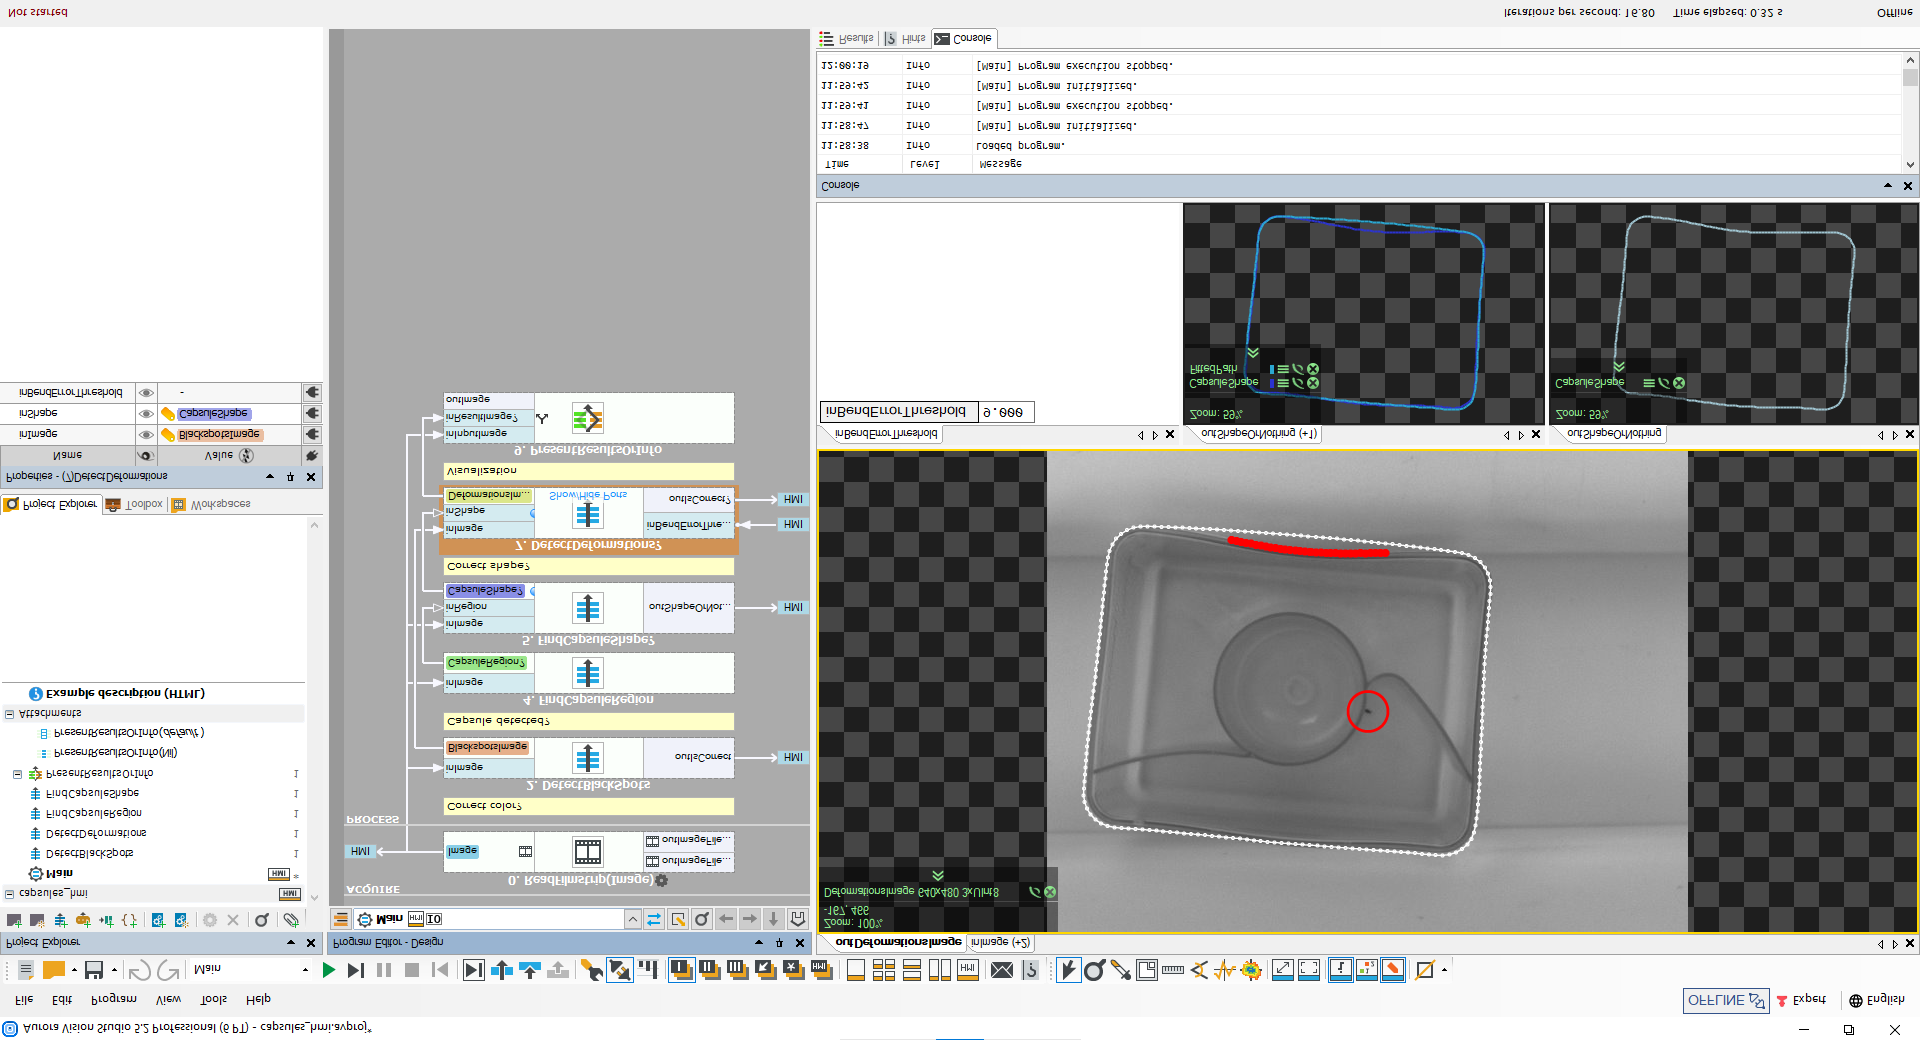Click the Save project icon
Viewport: 1920px width, 1040px height.
[94, 969]
